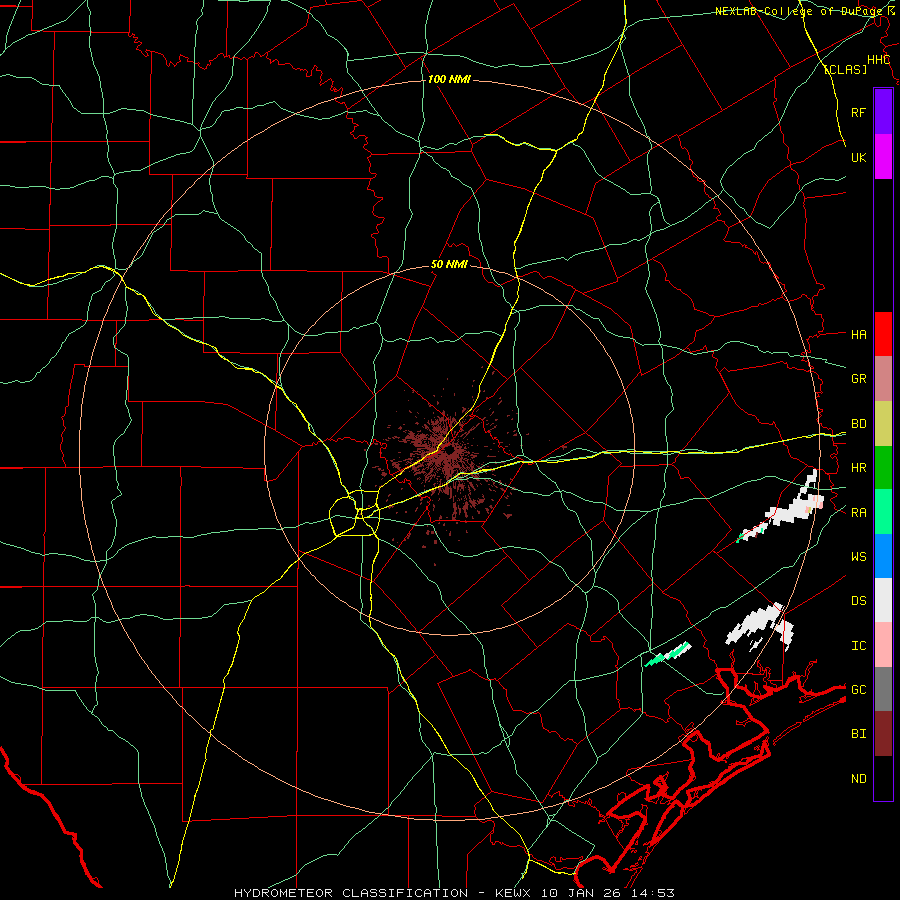
Task: Click the DS legend label
Action: (858, 601)
